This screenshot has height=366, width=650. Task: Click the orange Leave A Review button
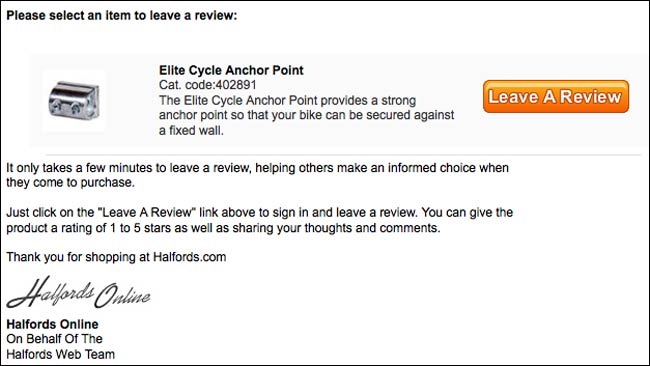point(555,97)
